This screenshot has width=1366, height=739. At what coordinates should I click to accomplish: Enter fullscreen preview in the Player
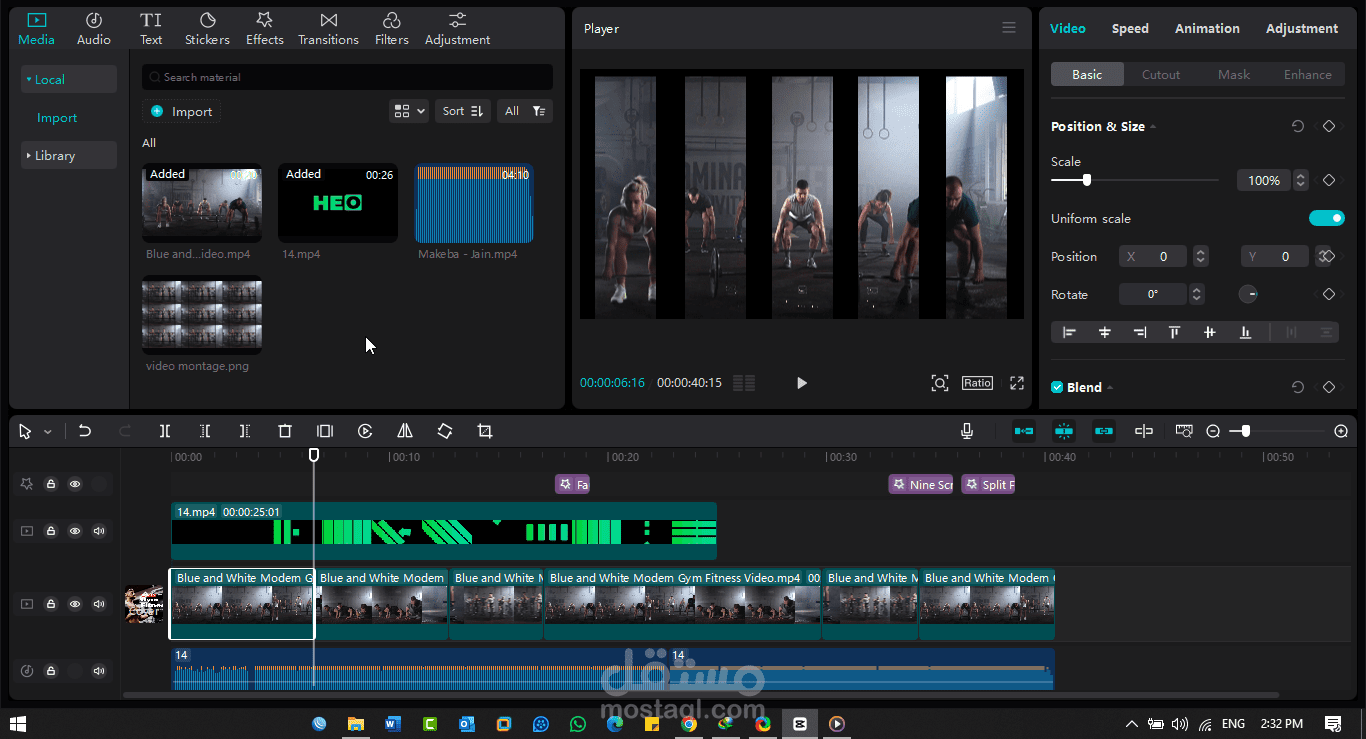tap(1017, 383)
